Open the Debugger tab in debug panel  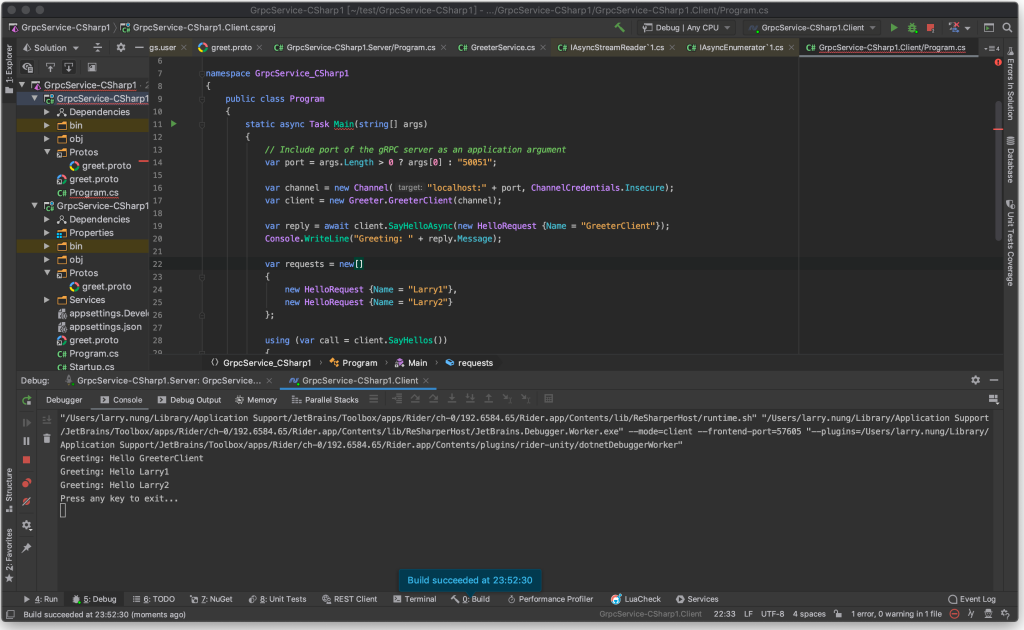click(64, 400)
